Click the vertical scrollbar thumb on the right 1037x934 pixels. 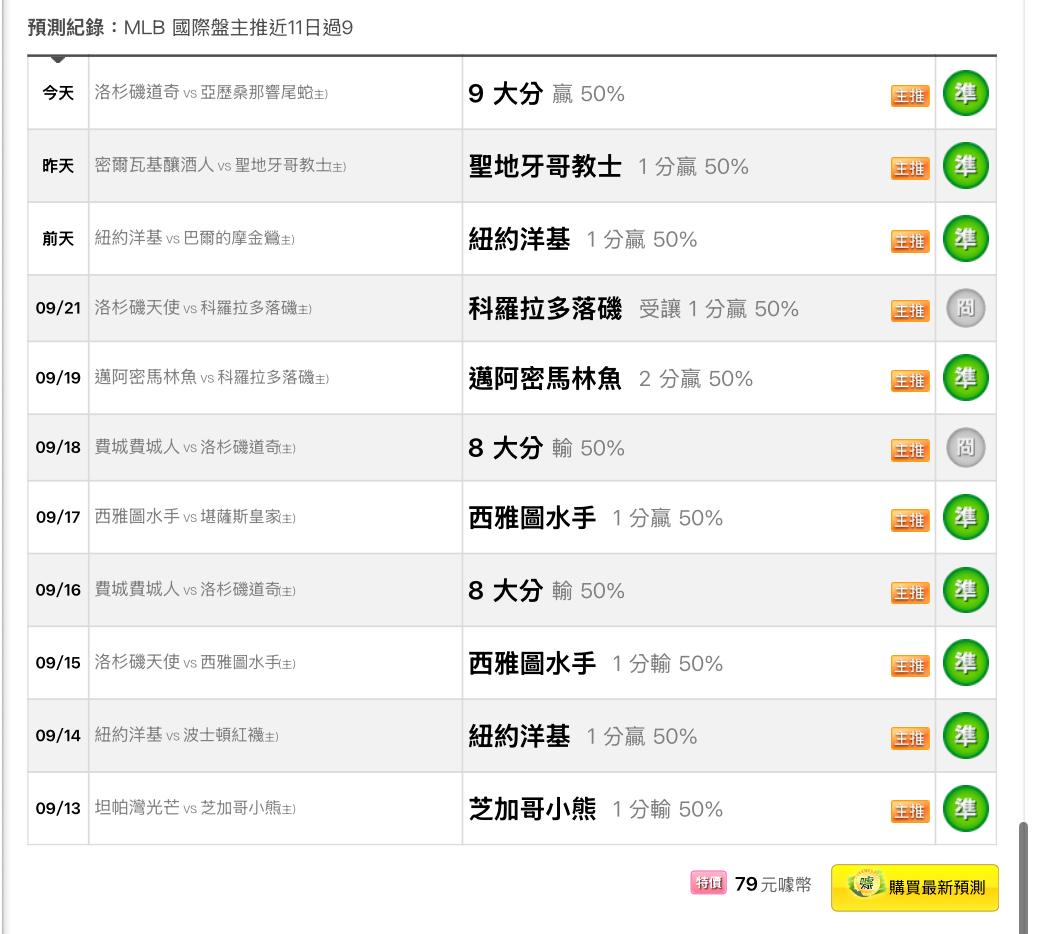pos(1023,877)
